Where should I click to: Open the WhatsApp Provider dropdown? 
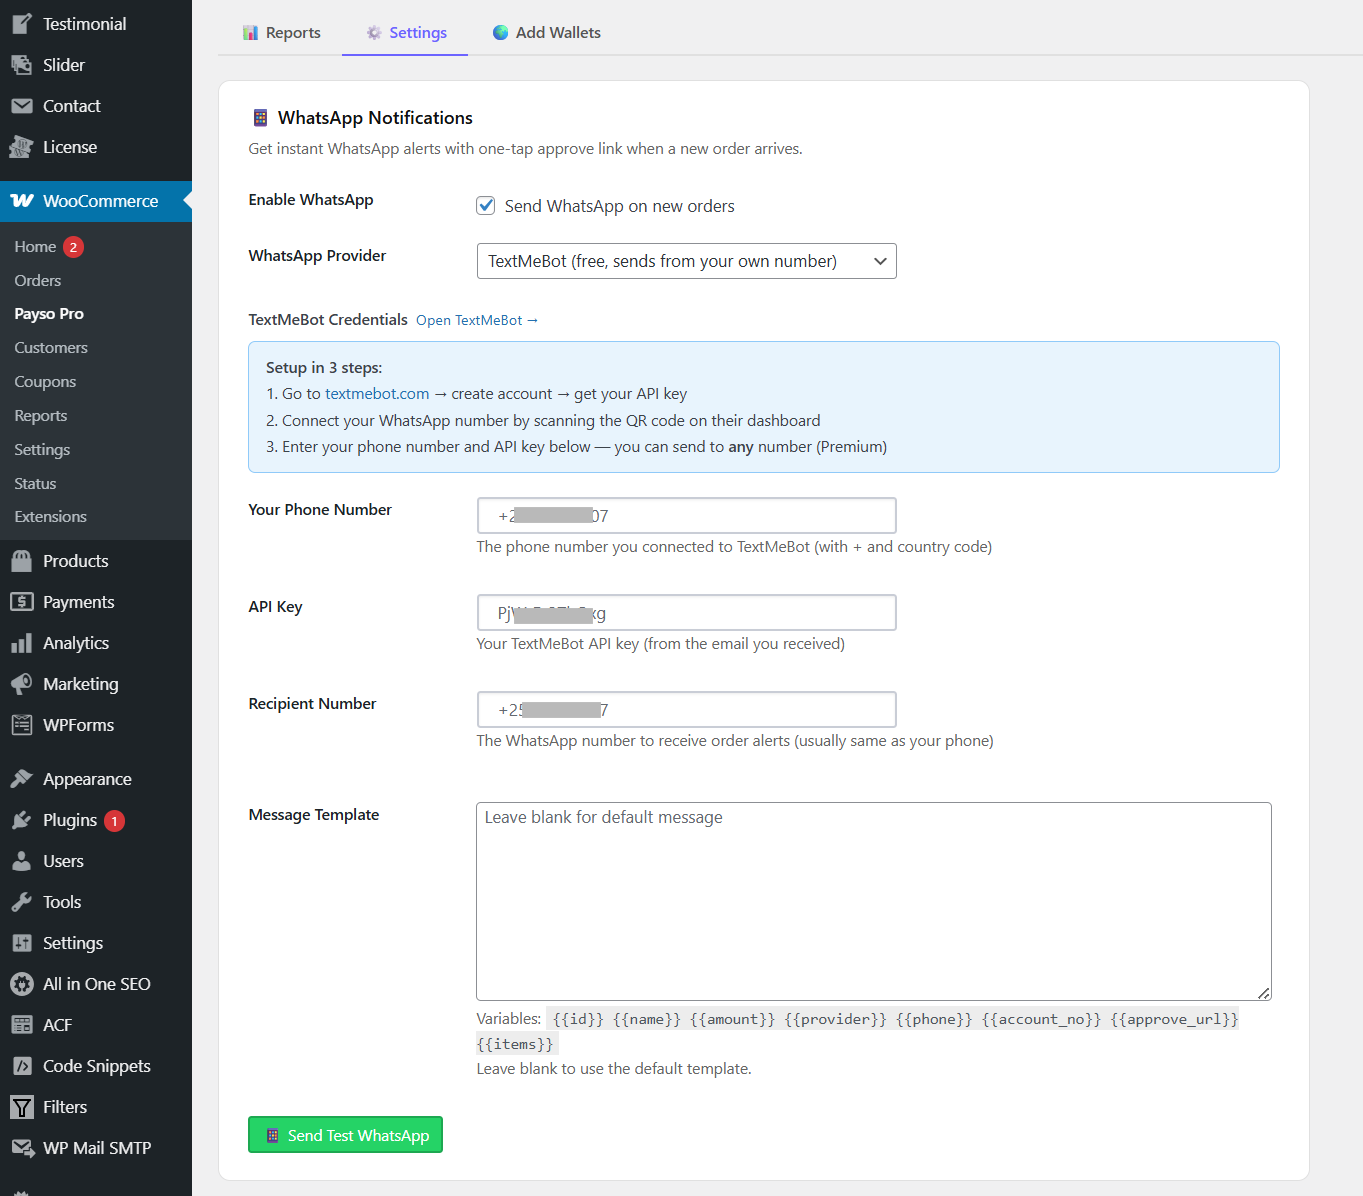pyautogui.click(x=686, y=261)
